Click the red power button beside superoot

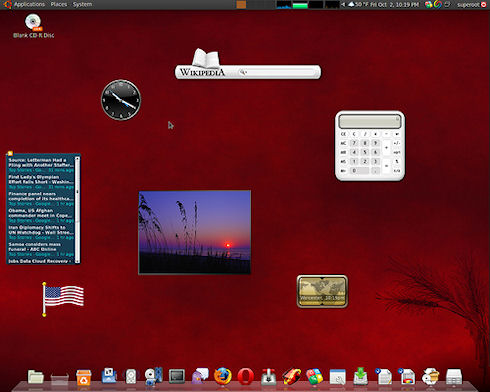coord(484,5)
